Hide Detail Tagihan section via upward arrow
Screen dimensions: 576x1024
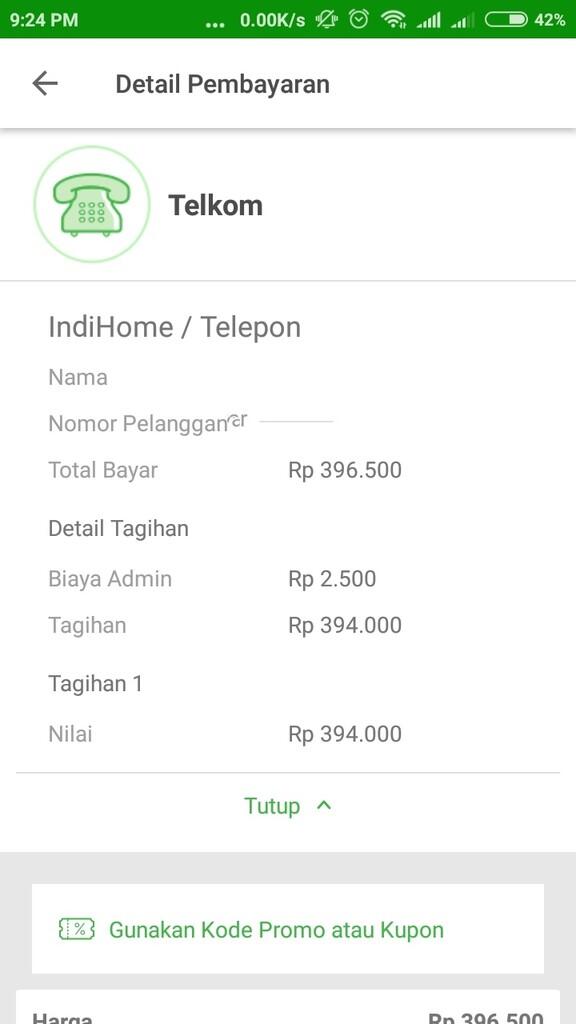tap(322, 806)
